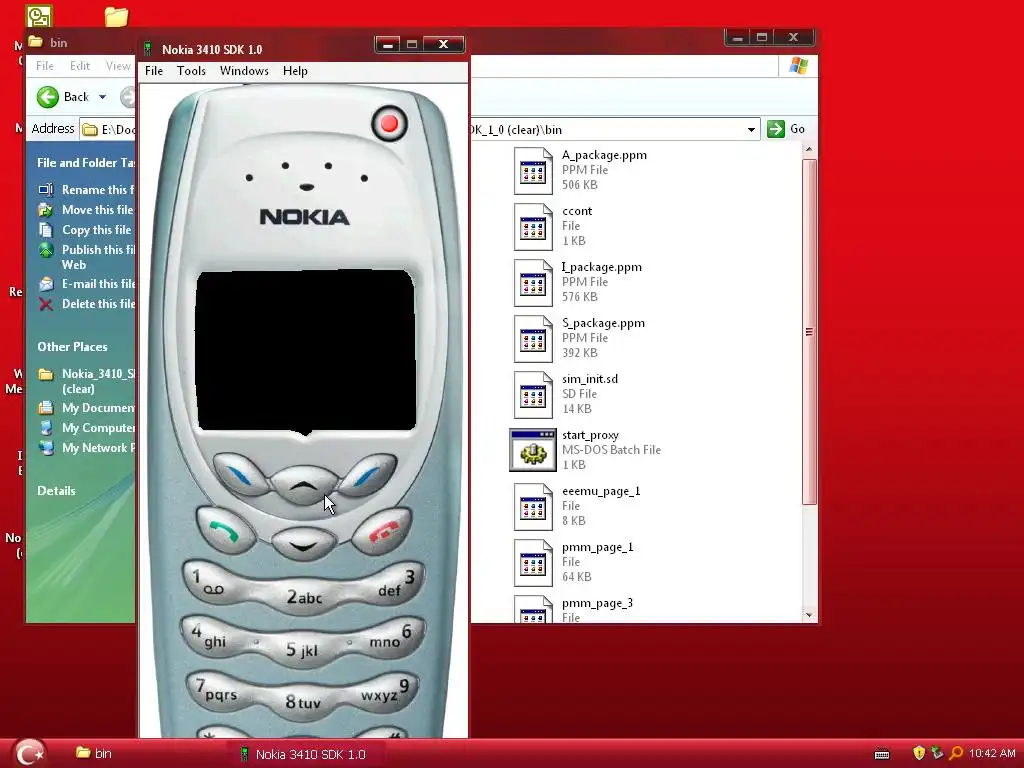The width and height of the screenshot is (1024, 768).
Task: Open the Help menu in Nokia 3410 SDK
Action: pyautogui.click(x=295, y=71)
